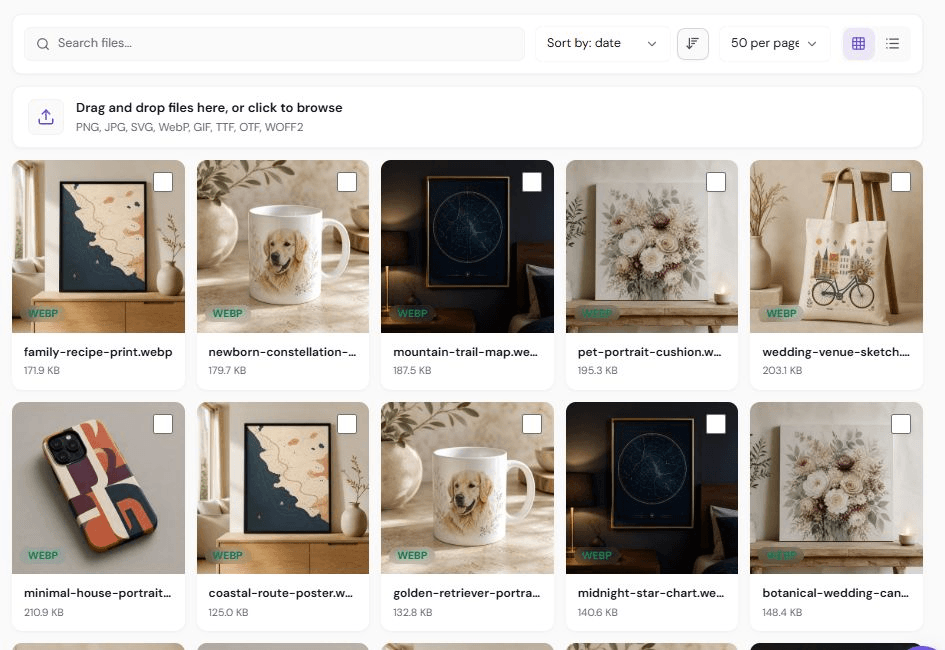Switch to list view
The width and height of the screenshot is (945, 650).
pyautogui.click(x=892, y=43)
